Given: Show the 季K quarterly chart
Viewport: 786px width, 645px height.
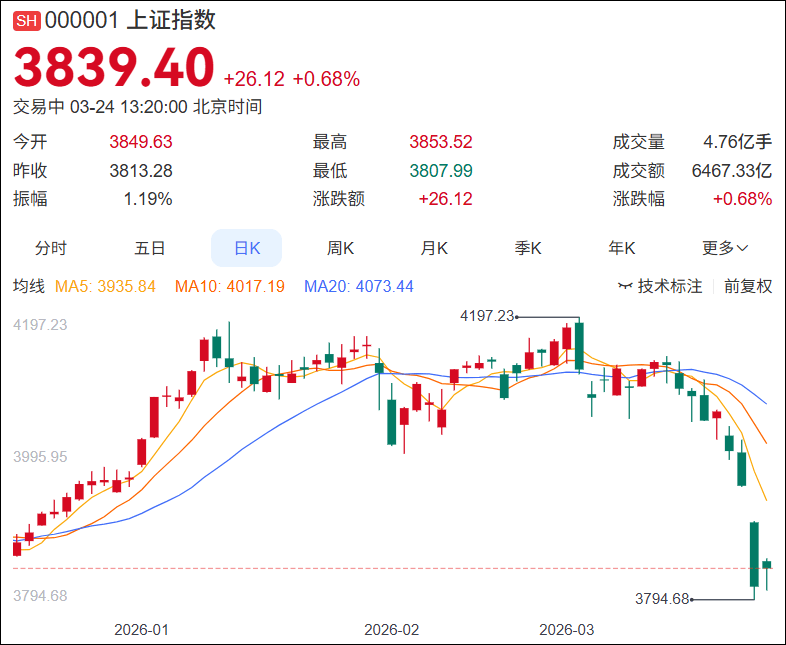Looking at the screenshot, I should pyautogui.click(x=528, y=248).
